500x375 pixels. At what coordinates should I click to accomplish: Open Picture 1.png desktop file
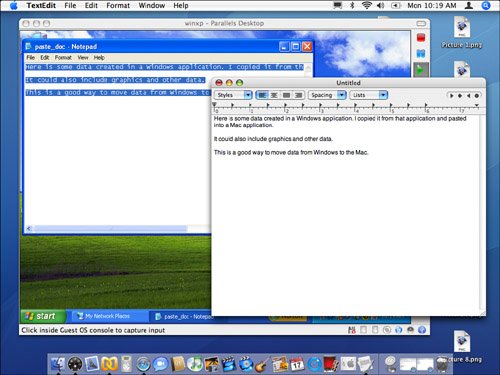(462, 32)
